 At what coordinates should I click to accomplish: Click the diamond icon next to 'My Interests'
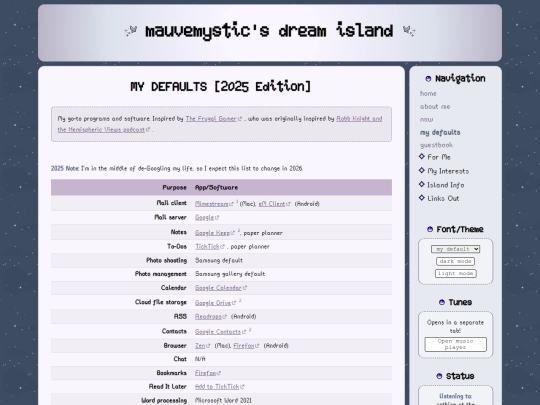coord(422,170)
